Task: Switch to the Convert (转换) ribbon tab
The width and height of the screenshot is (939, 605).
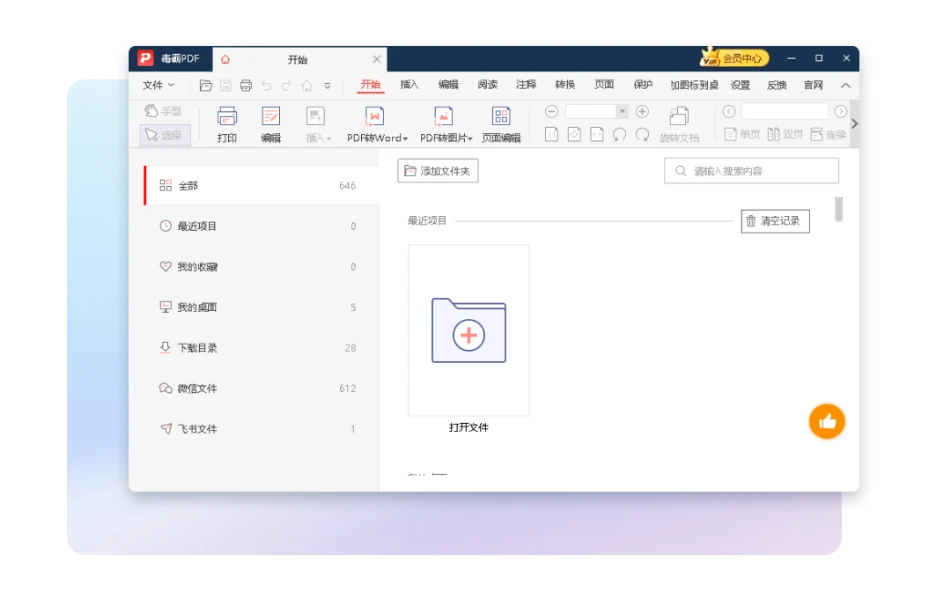Action: coord(565,84)
